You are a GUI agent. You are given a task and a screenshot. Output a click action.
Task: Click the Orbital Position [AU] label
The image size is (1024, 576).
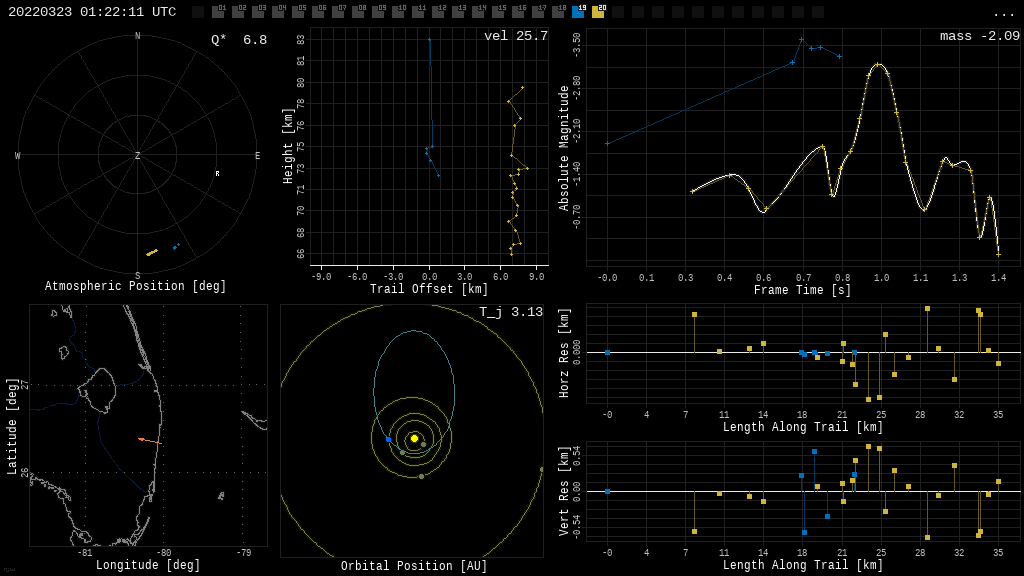pyautogui.click(x=414, y=566)
